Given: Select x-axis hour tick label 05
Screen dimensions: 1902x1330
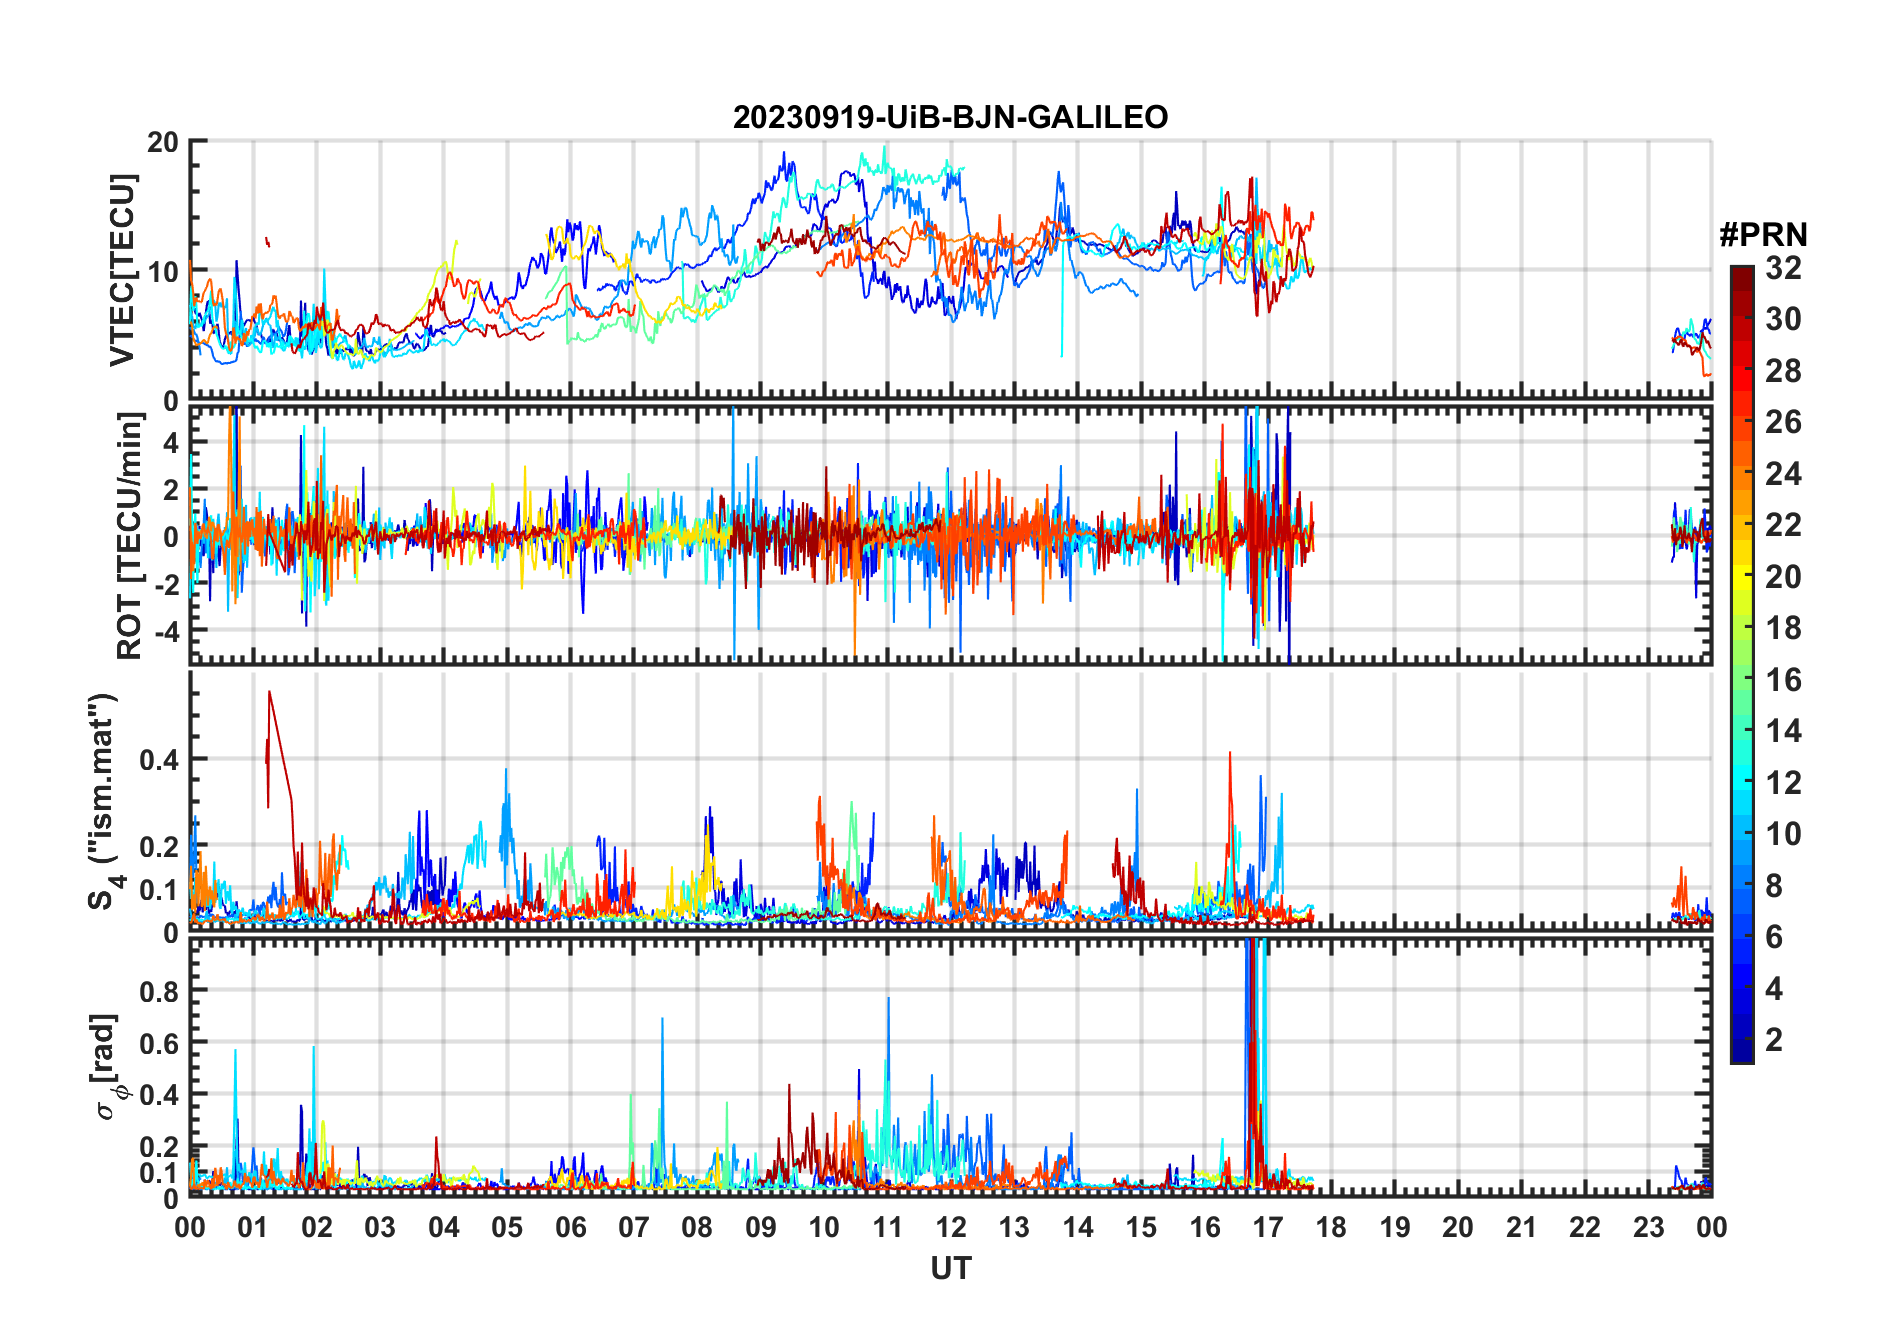Looking at the screenshot, I should [507, 1227].
